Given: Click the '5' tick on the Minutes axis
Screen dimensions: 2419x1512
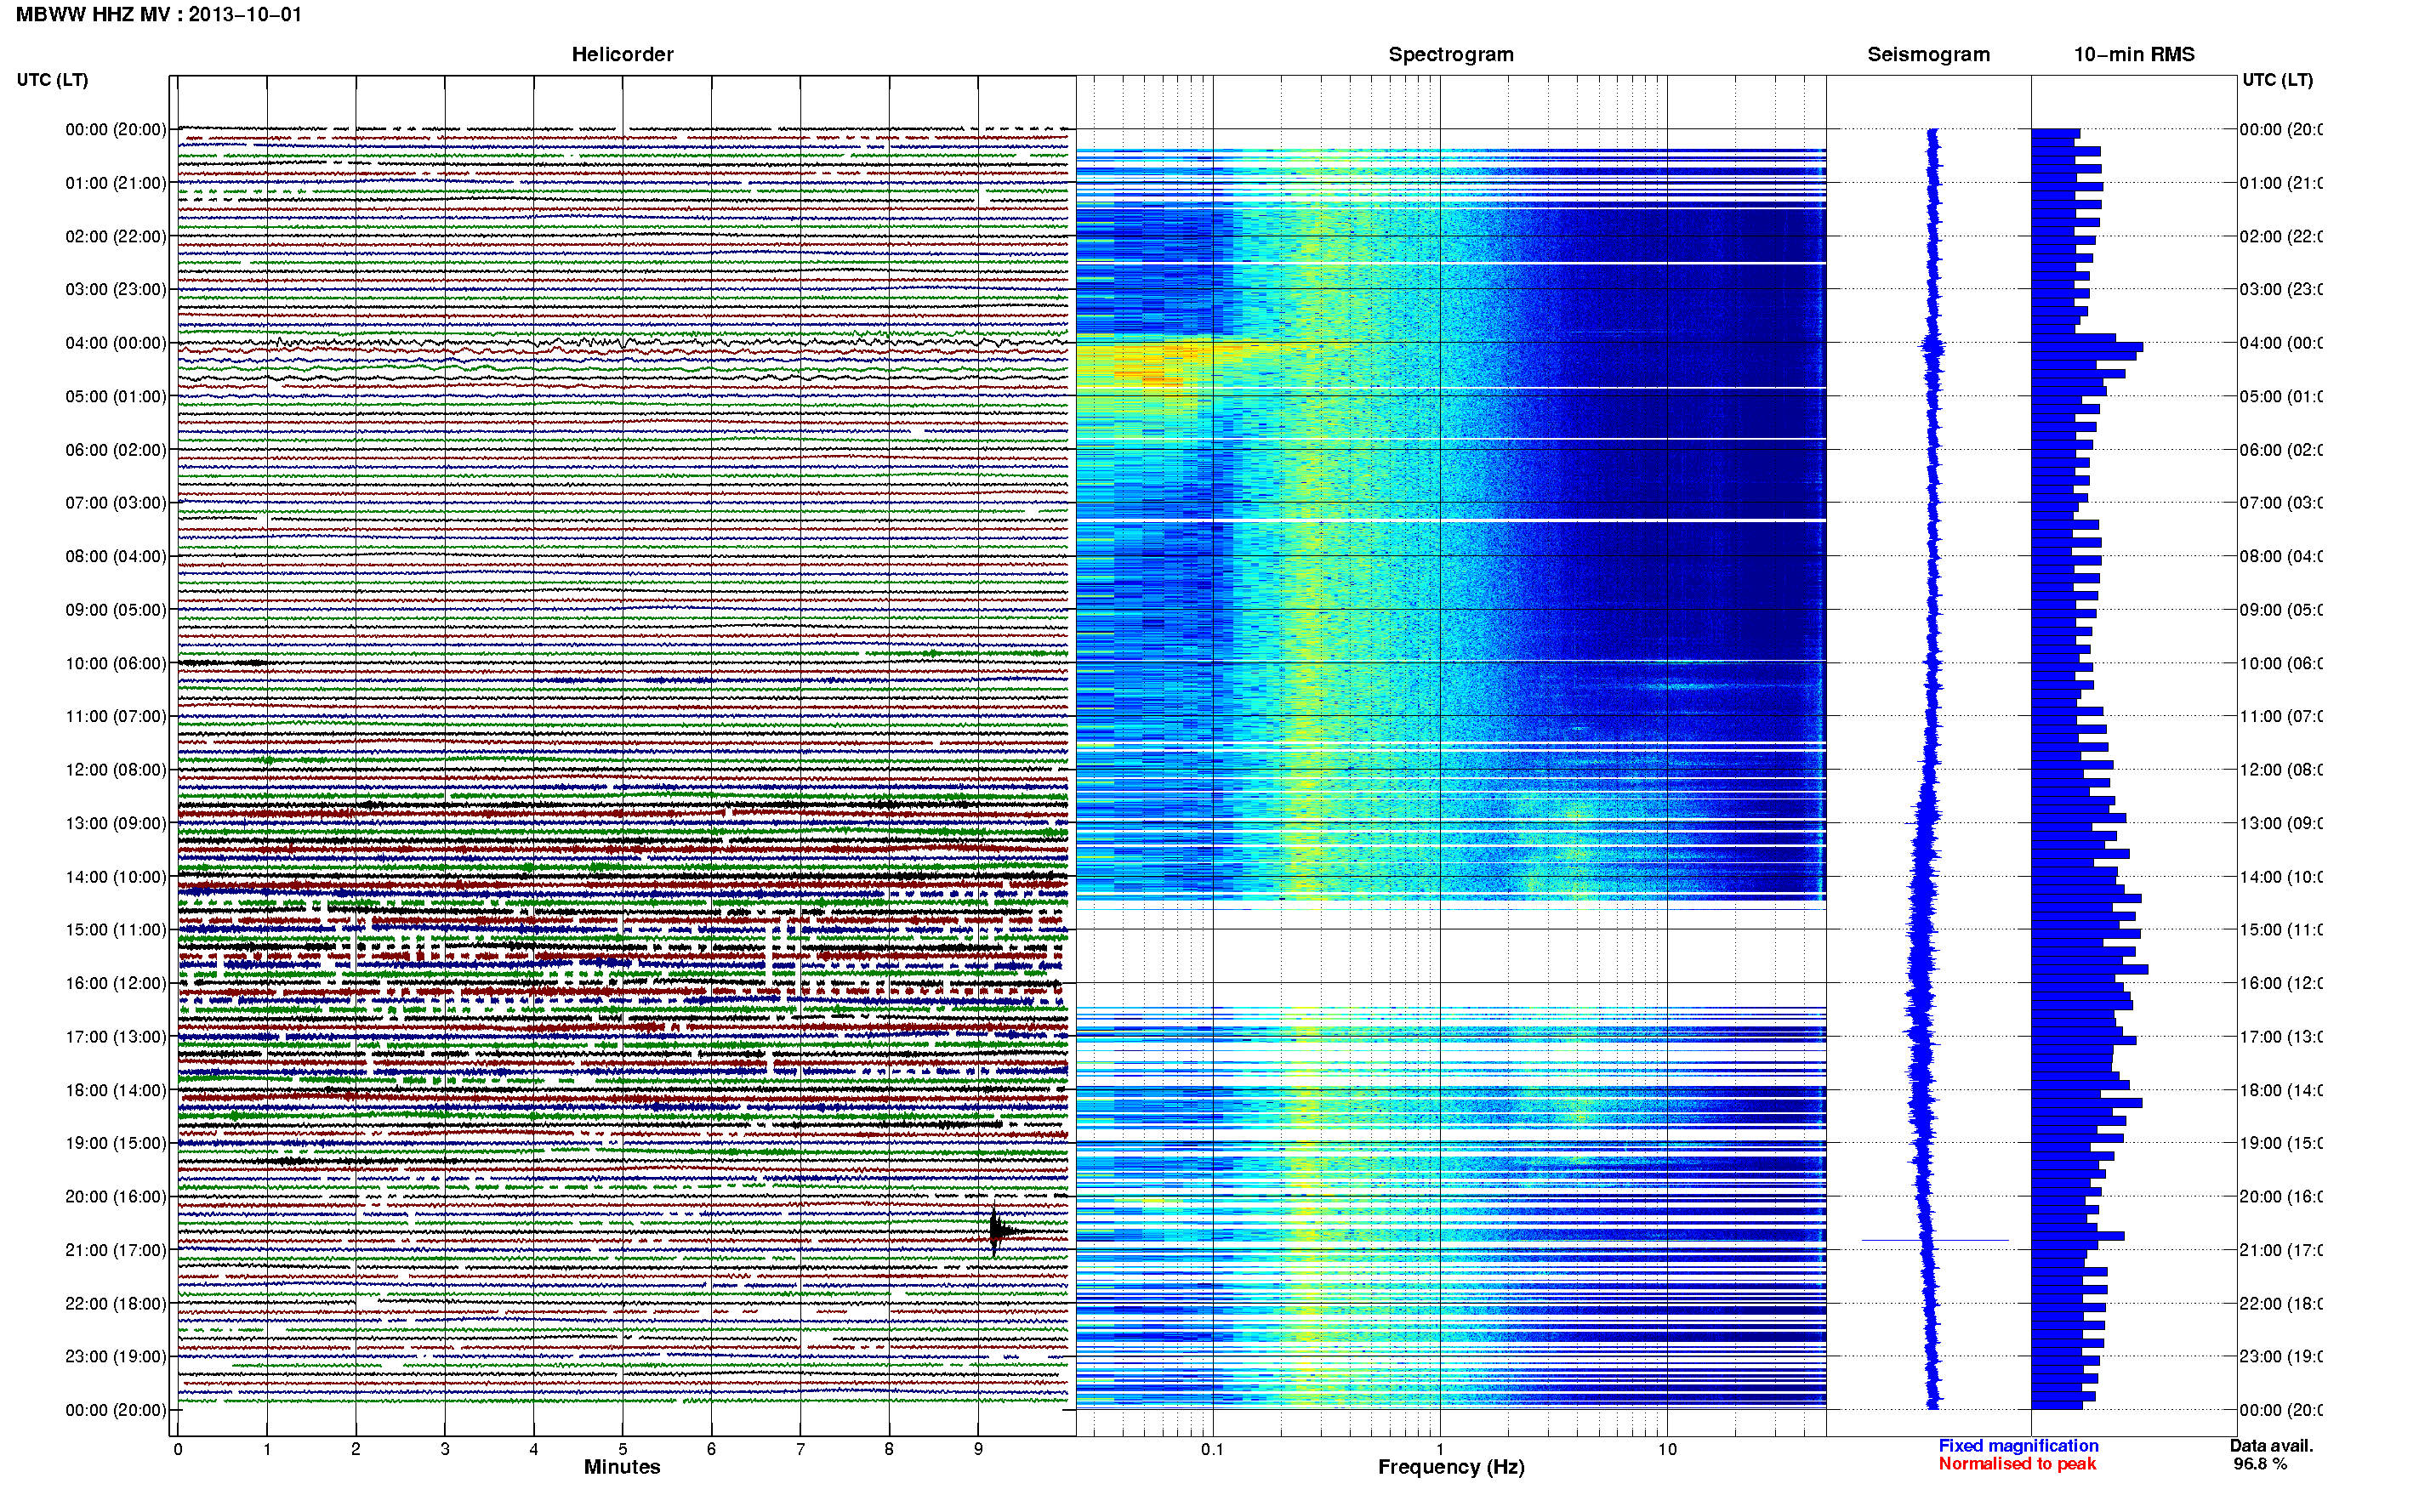Looking at the screenshot, I should [622, 1449].
